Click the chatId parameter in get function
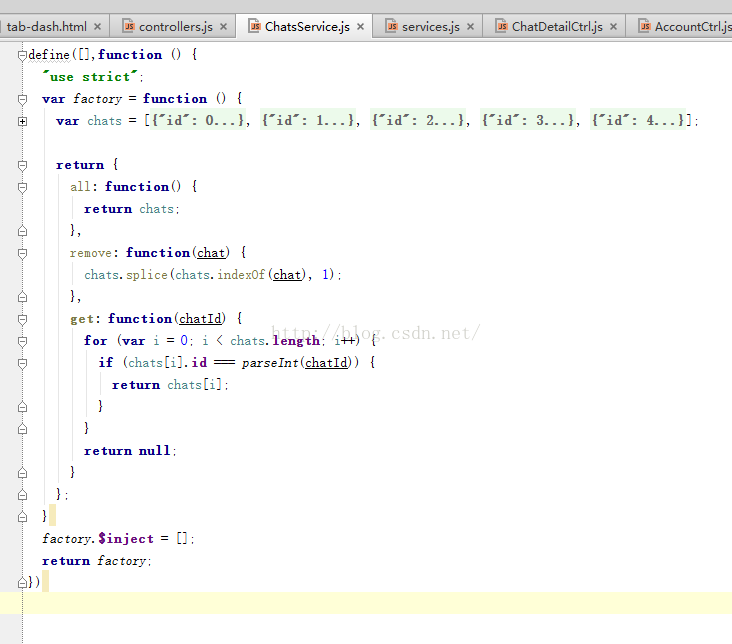Image resolution: width=732 pixels, height=644 pixels. click(200, 319)
